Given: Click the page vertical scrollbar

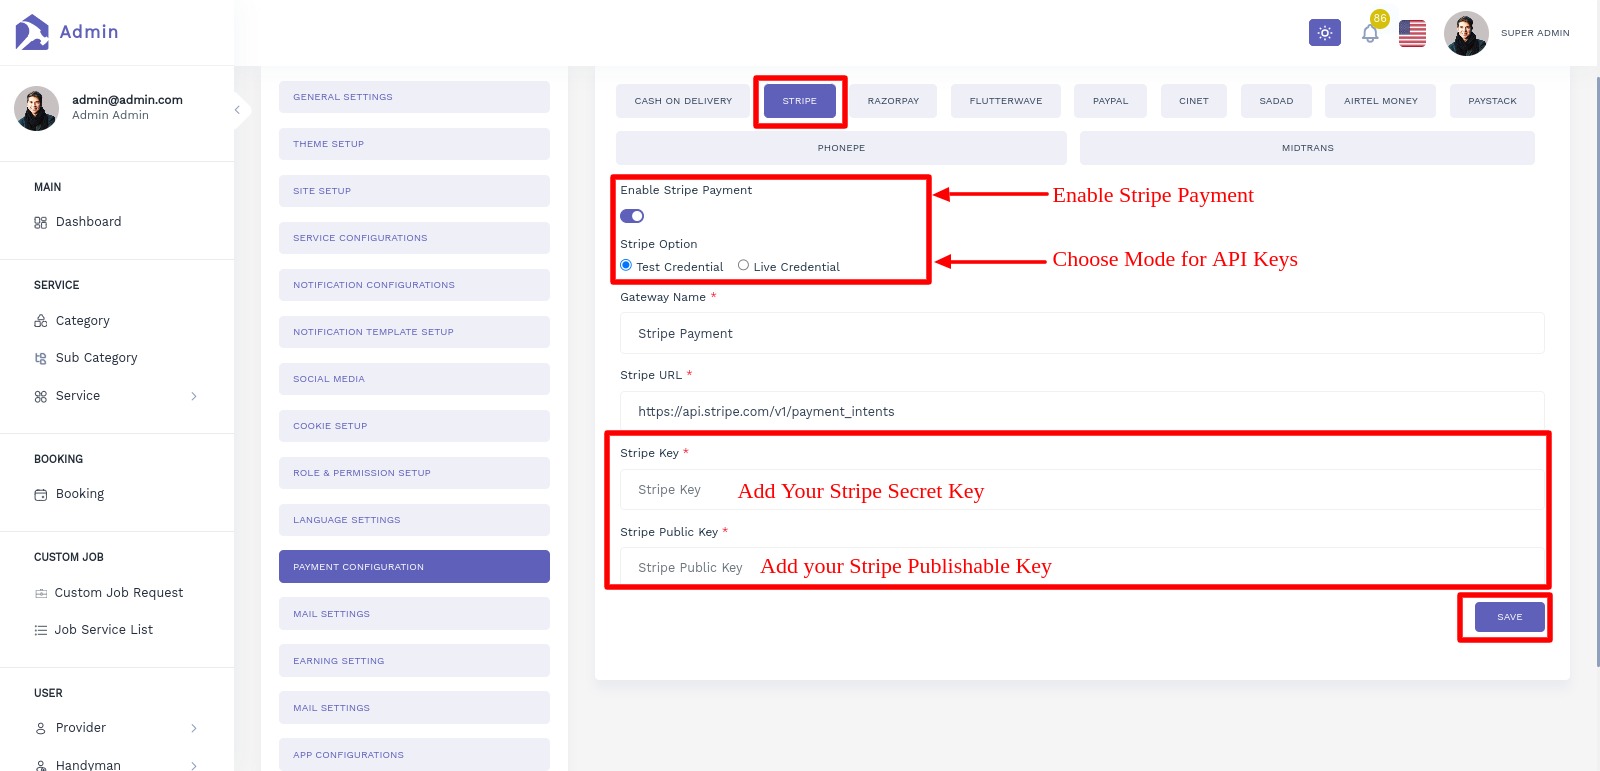Looking at the screenshot, I should coord(1597,370).
